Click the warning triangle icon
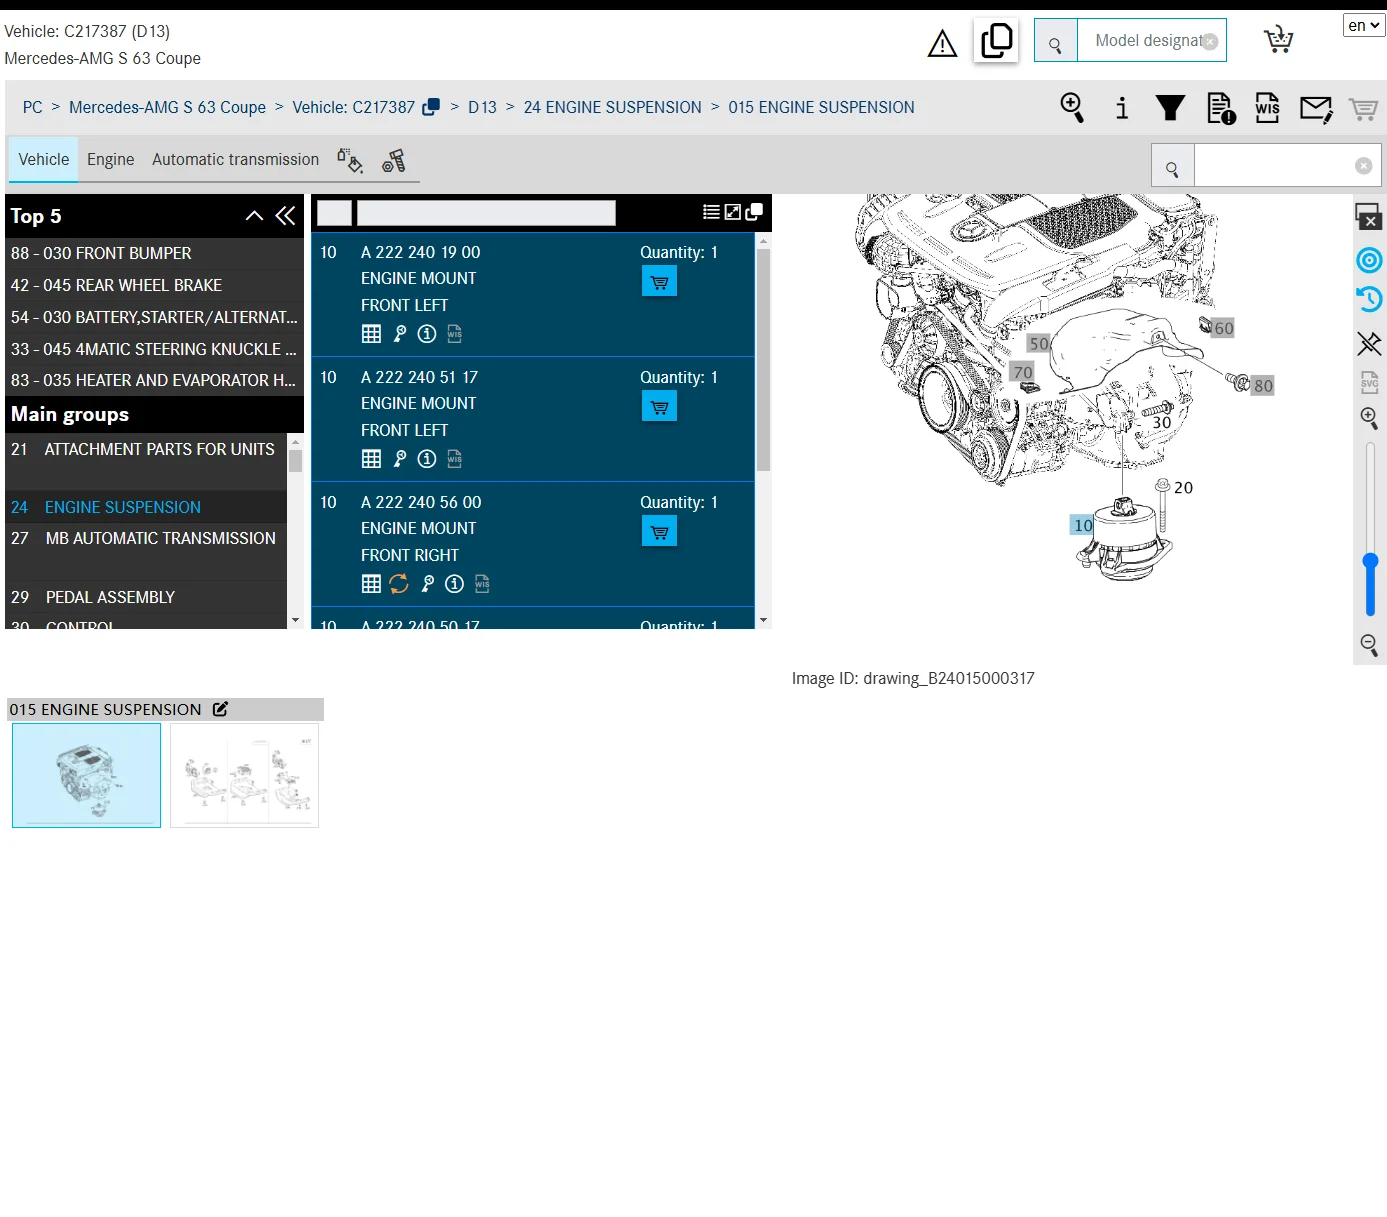1387x1217 pixels. click(942, 43)
